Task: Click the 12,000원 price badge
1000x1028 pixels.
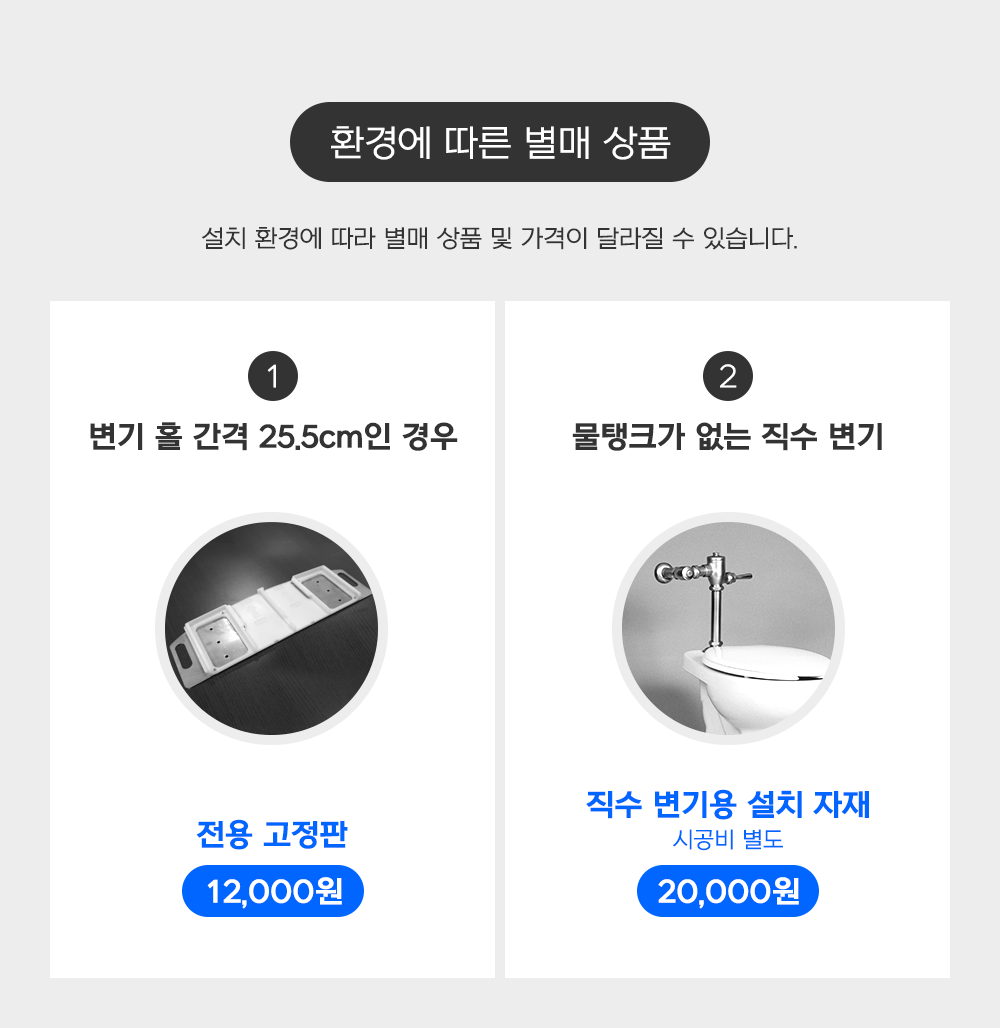Action: tap(273, 891)
